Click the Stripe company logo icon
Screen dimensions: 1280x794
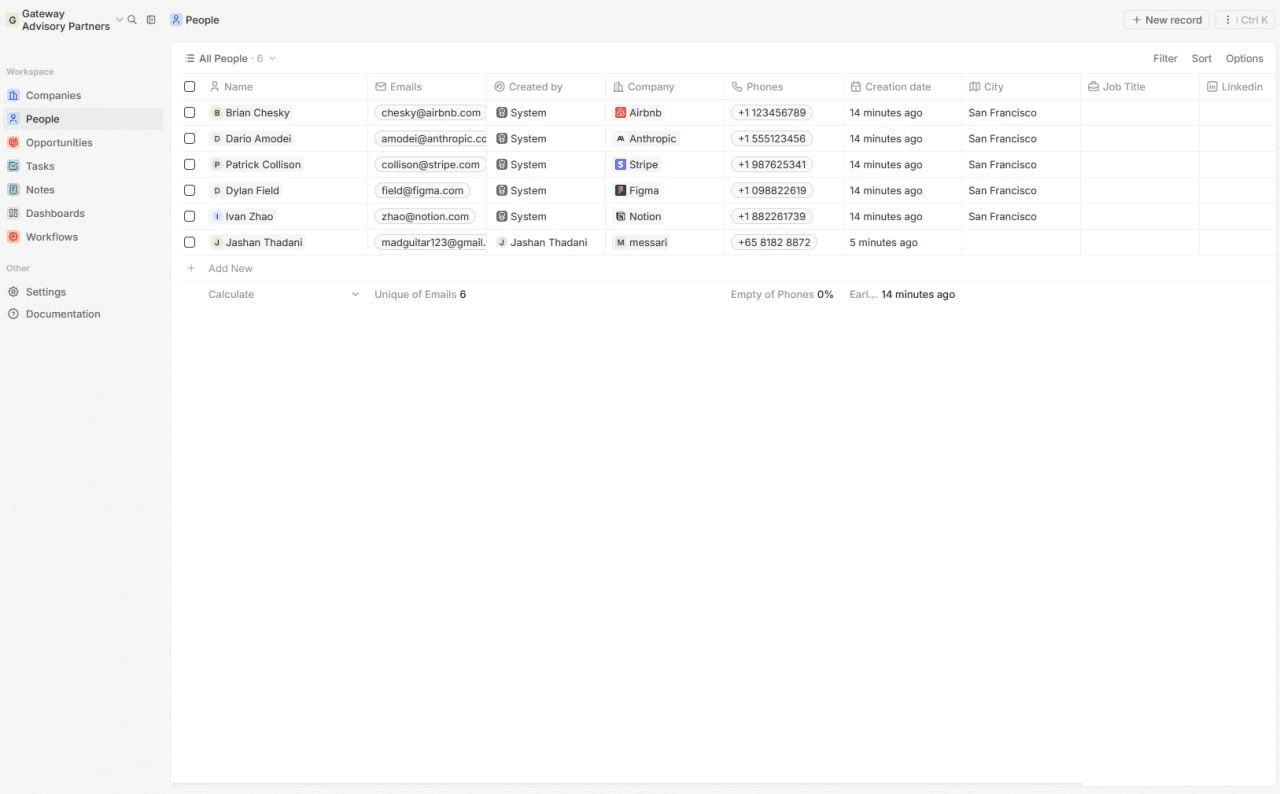[x=620, y=165]
